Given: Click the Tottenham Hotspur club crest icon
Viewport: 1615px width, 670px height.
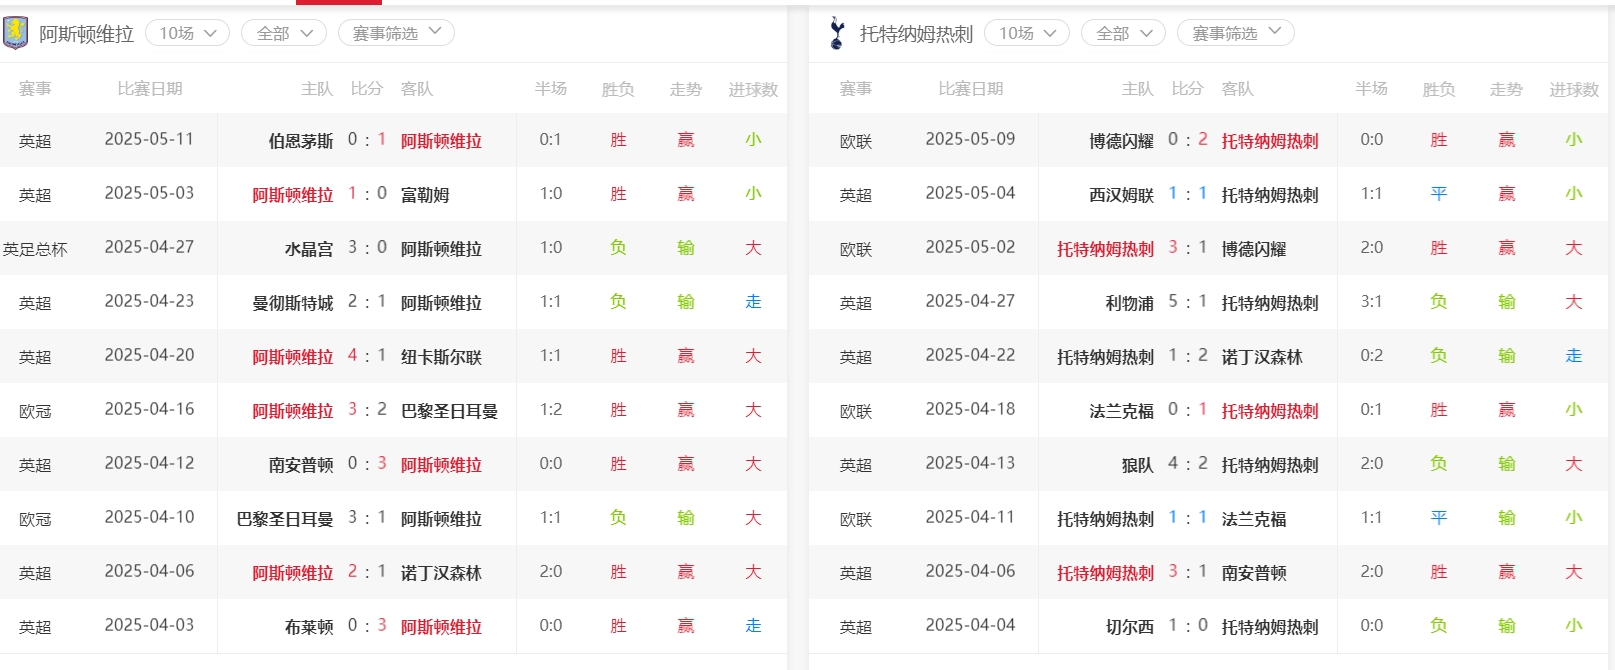Looking at the screenshot, I should coord(837,33).
